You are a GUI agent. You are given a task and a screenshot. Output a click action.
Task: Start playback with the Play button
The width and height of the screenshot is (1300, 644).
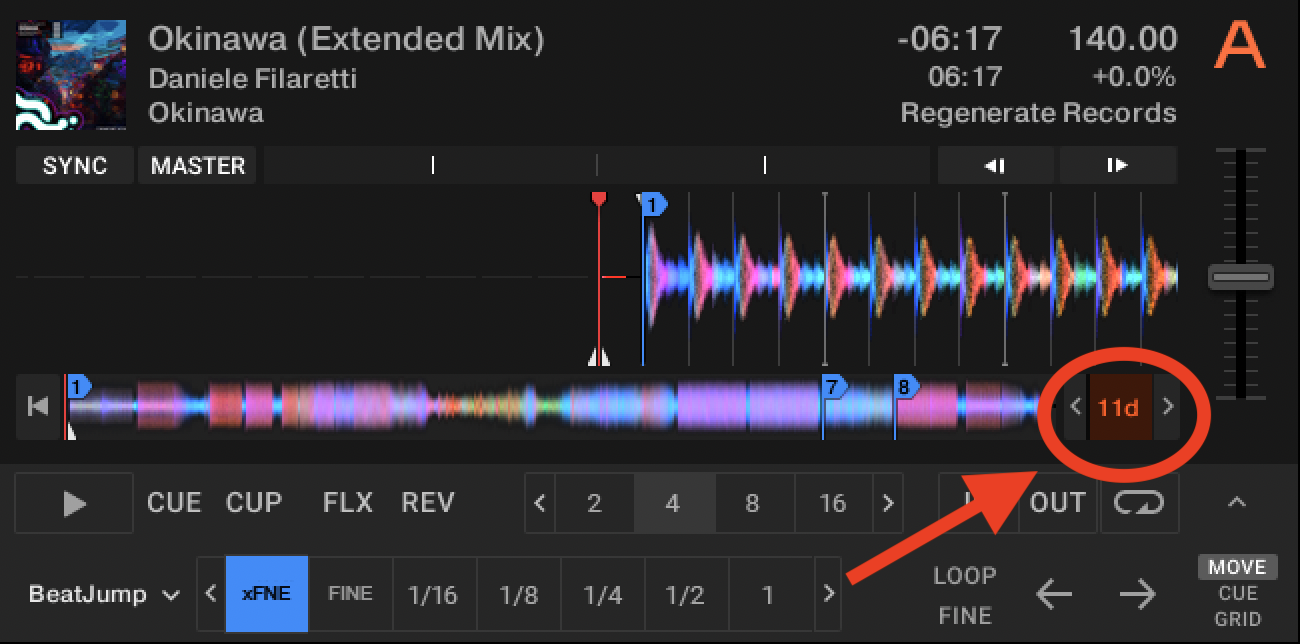tap(74, 502)
